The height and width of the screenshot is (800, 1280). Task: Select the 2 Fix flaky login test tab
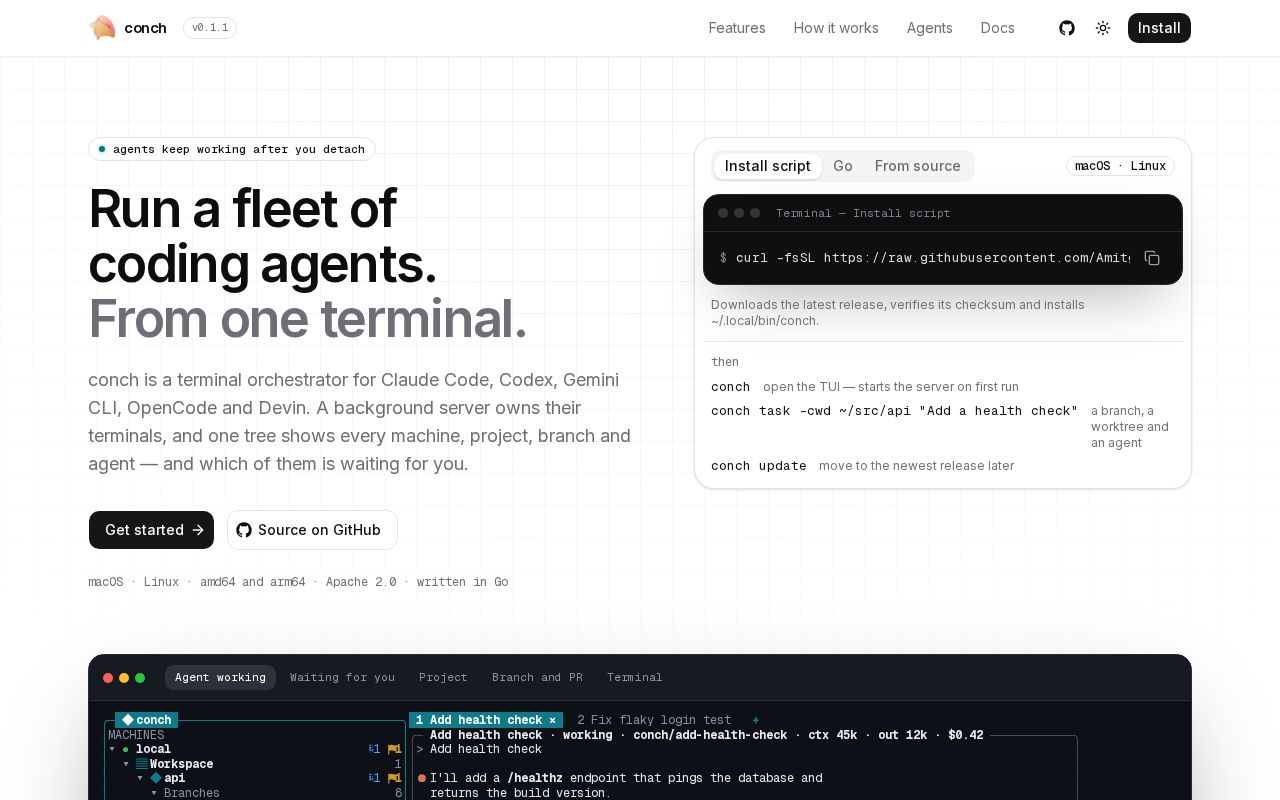coord(654,720)
